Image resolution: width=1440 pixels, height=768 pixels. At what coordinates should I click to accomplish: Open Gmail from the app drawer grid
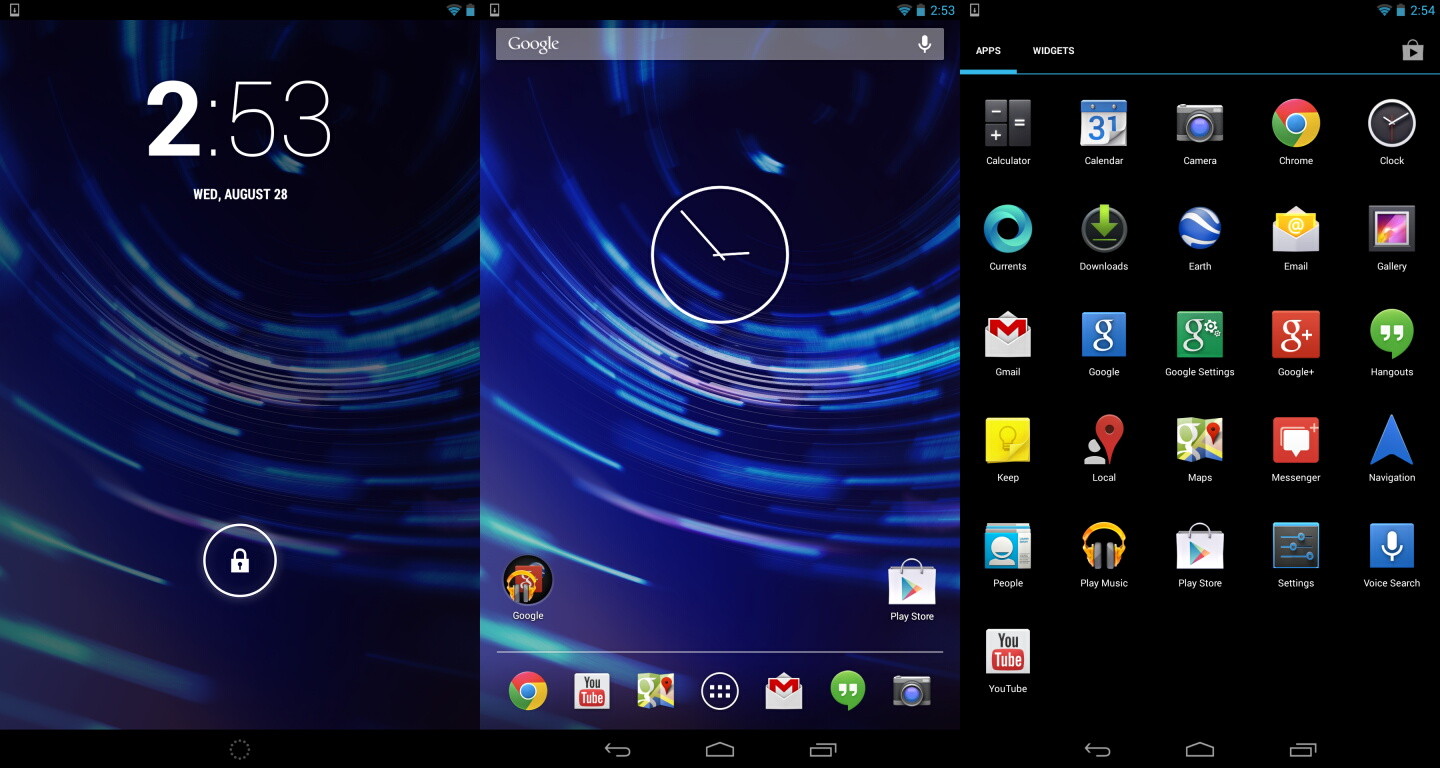(1008, 335)
